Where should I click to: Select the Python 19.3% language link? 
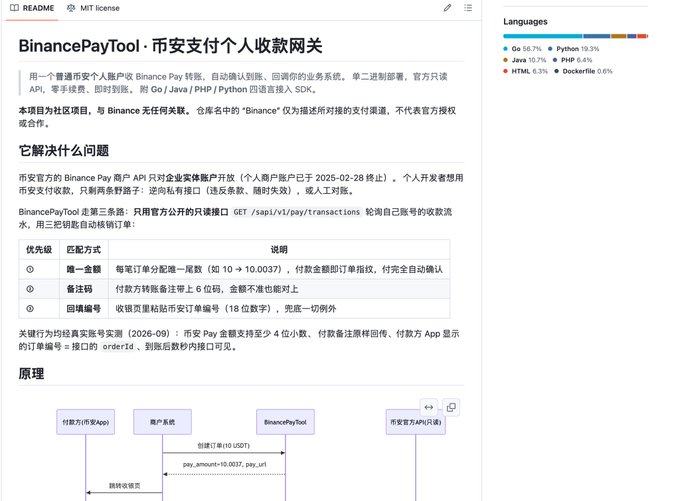(x=573, y=49)
